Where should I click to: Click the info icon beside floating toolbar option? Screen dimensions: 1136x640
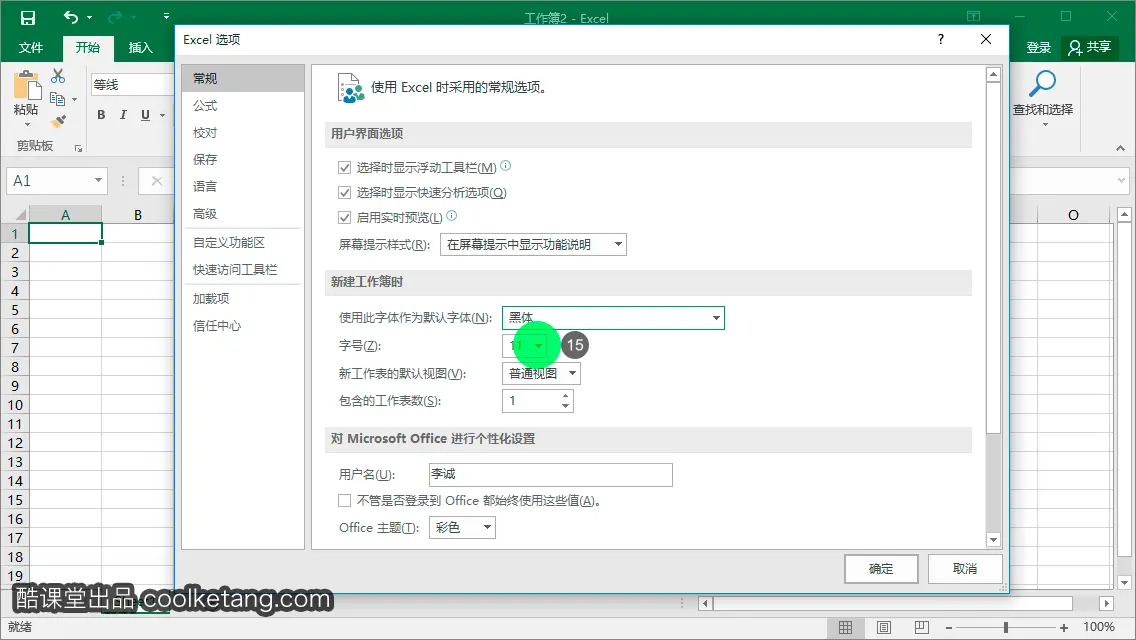[x=506, y=165]
